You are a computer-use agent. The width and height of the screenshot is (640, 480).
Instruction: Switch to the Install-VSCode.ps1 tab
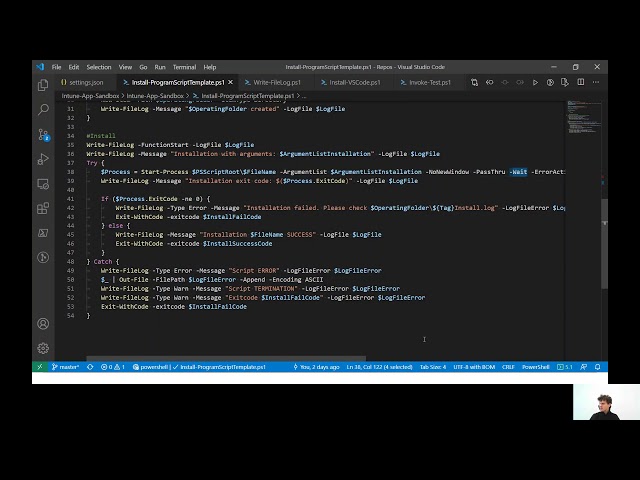pos(355,82)
